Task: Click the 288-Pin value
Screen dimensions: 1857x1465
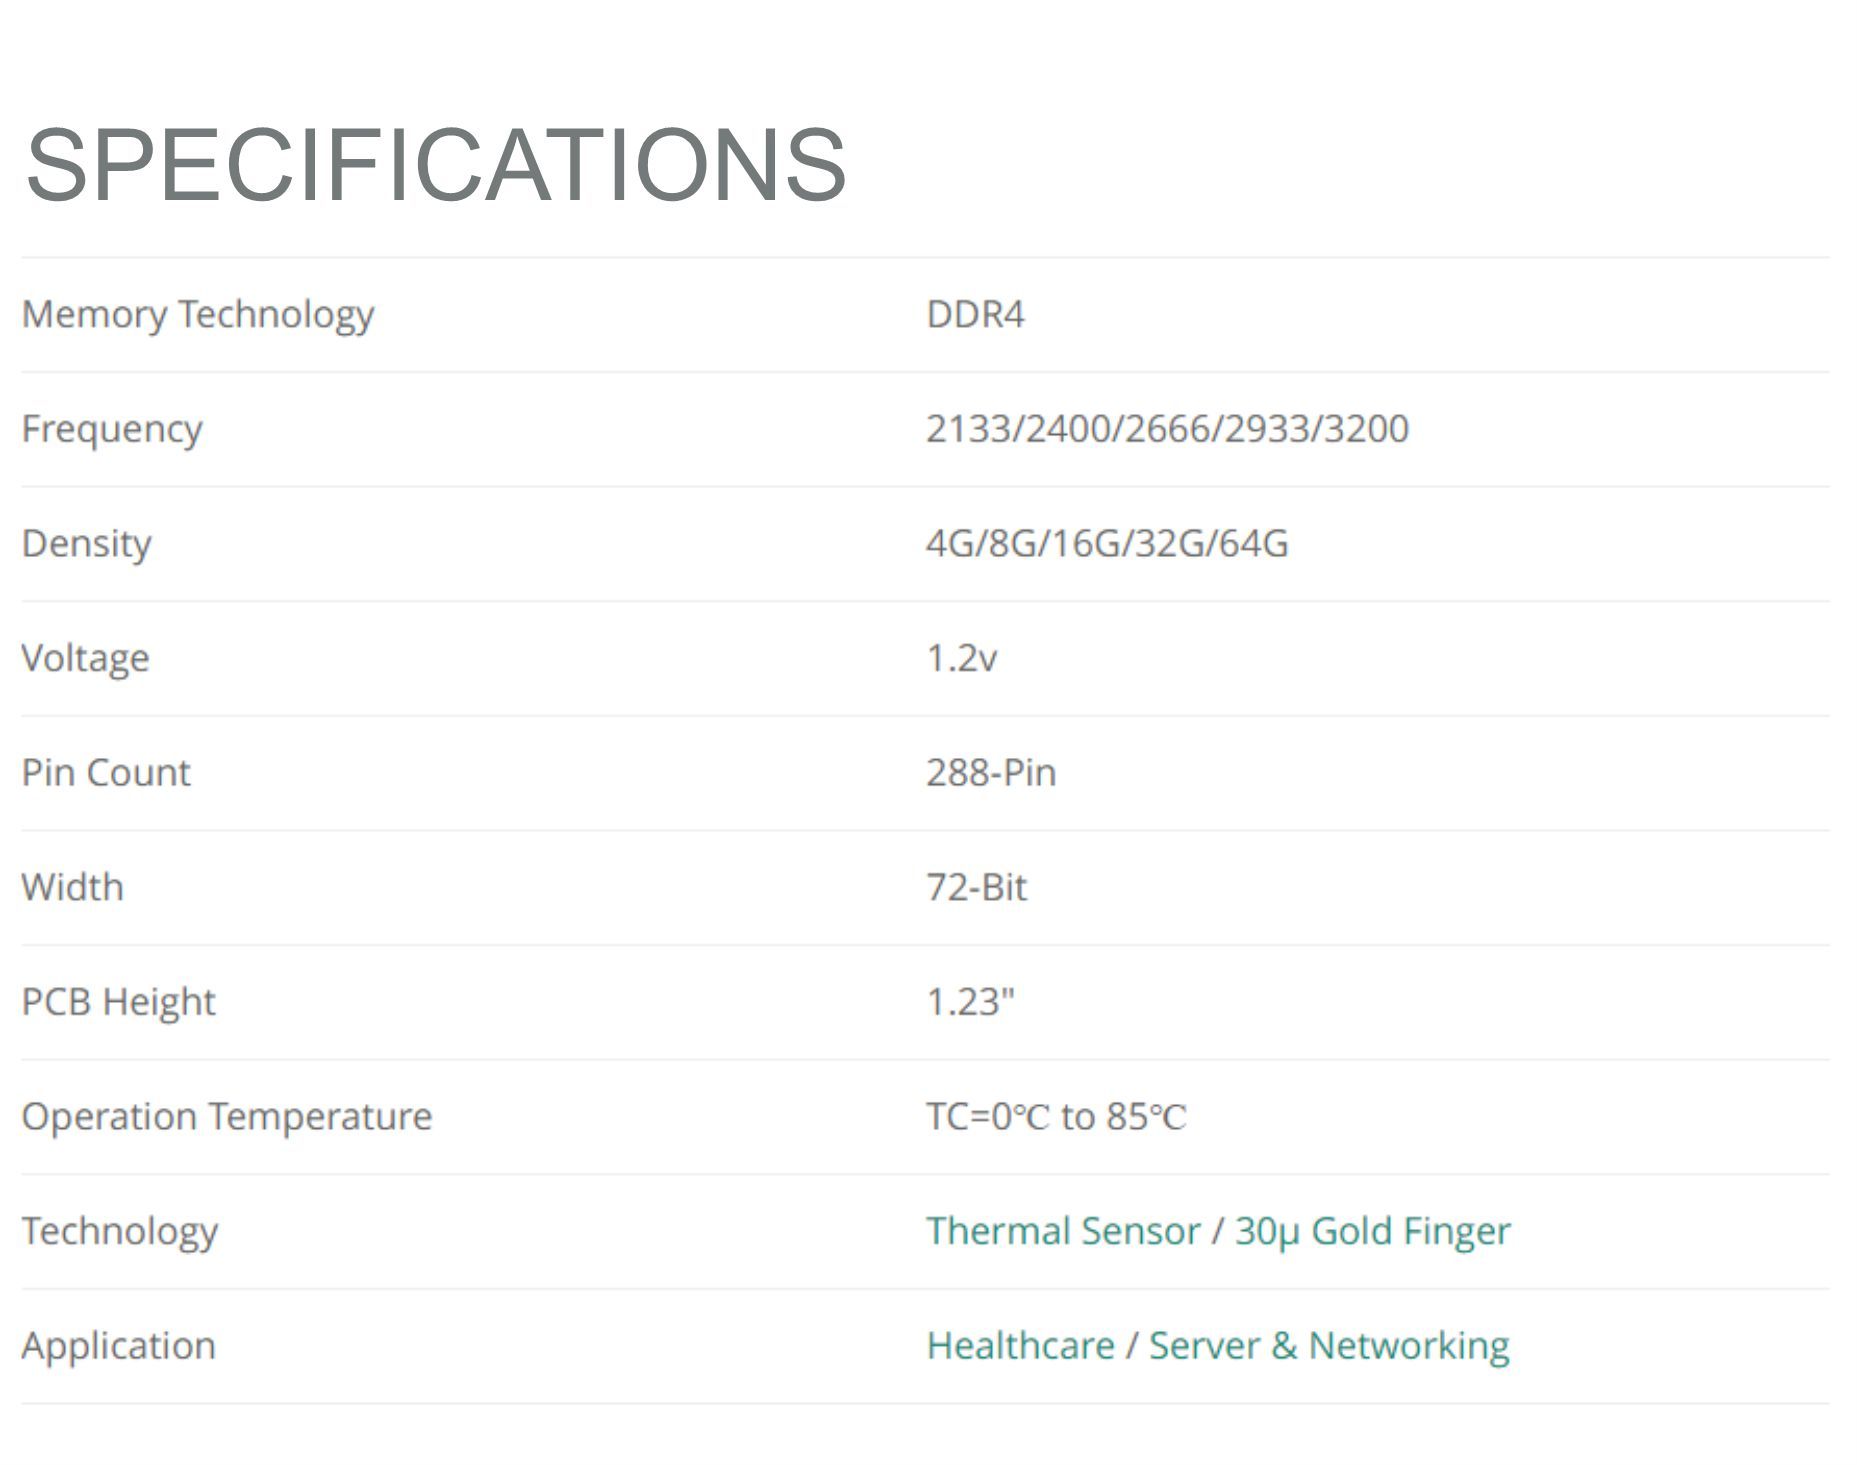Action: pos(991,773)
